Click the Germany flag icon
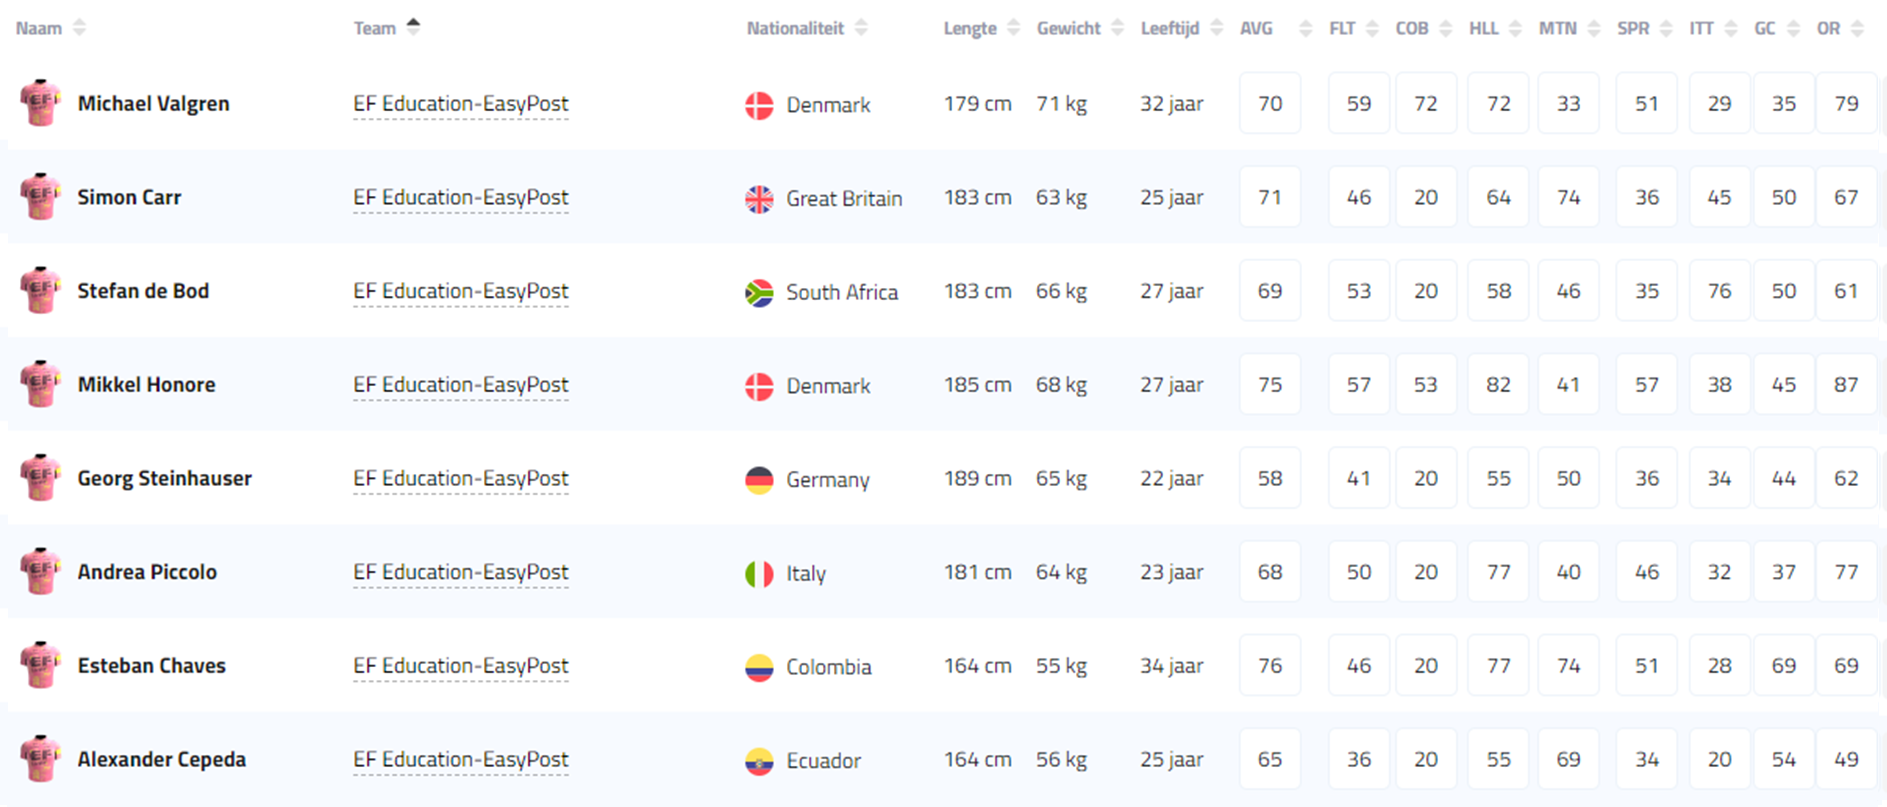Image resolution: width=1887 pixels, height=807 pixels. point(759,480)
